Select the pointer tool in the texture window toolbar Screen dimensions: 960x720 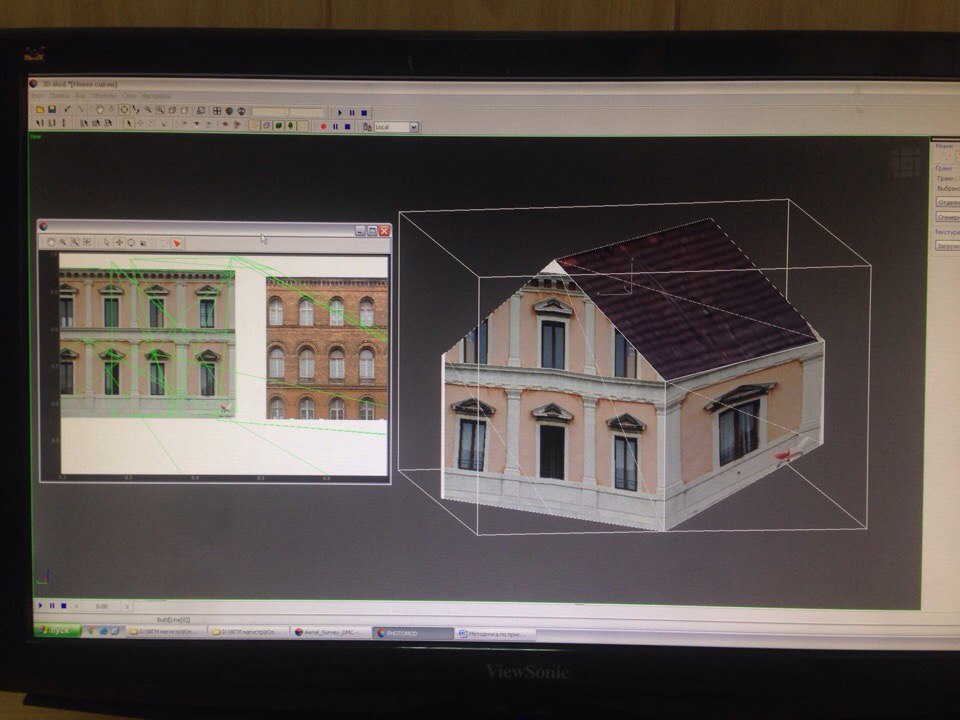click(107, 242)
